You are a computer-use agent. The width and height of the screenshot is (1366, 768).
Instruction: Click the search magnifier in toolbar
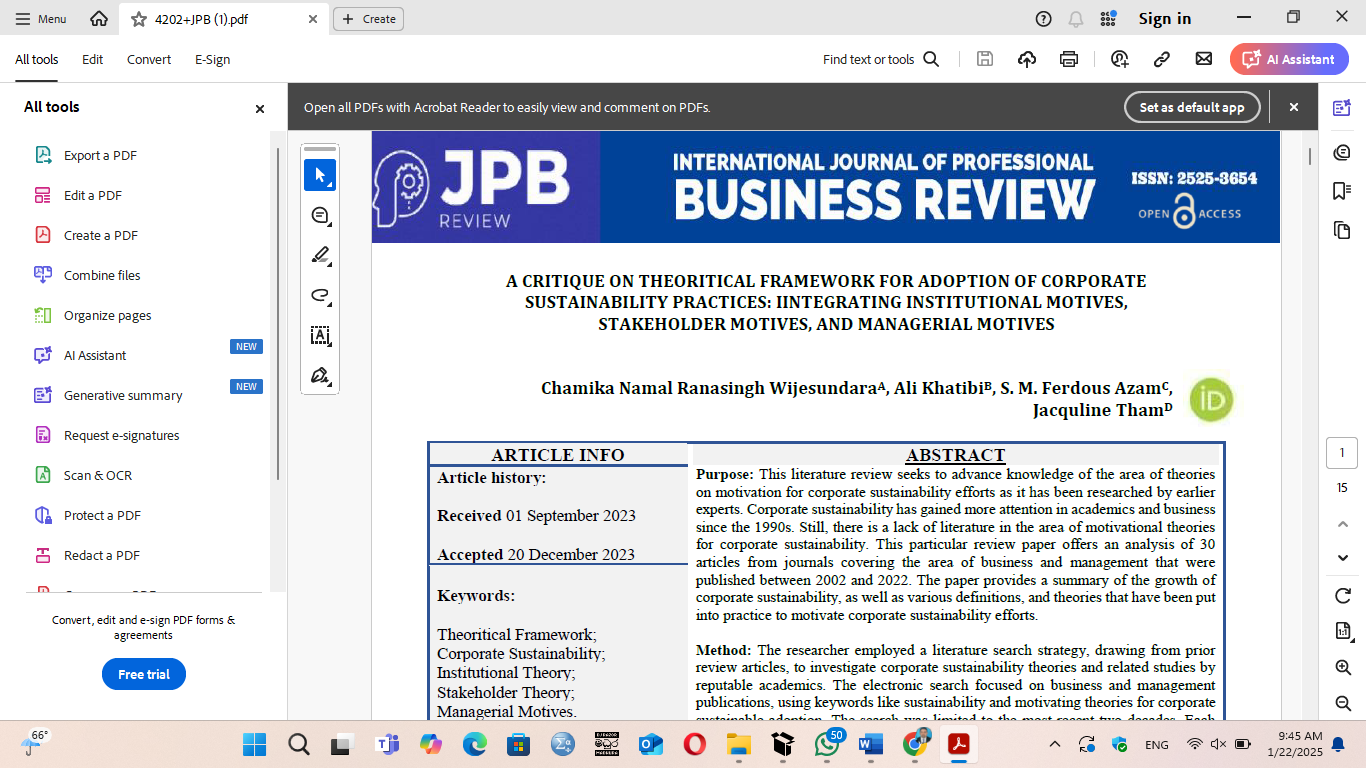[931, 59]
